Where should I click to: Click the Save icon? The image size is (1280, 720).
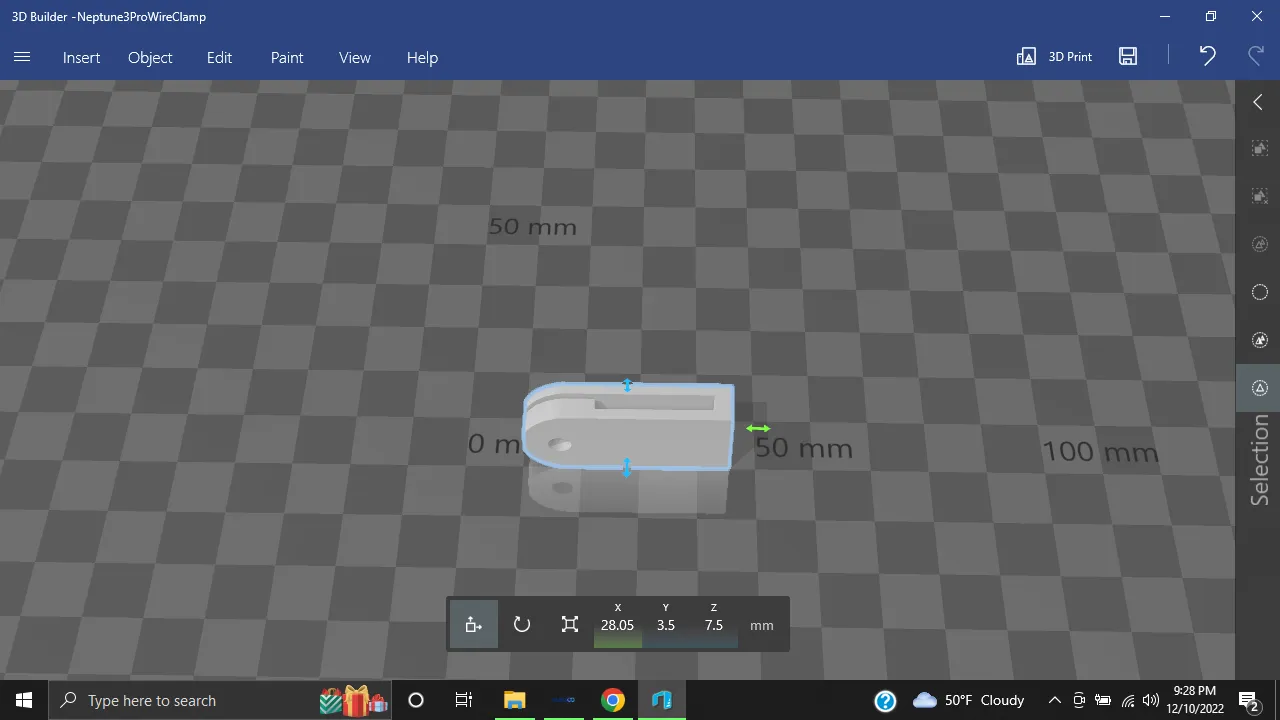tap(1128, 57)
